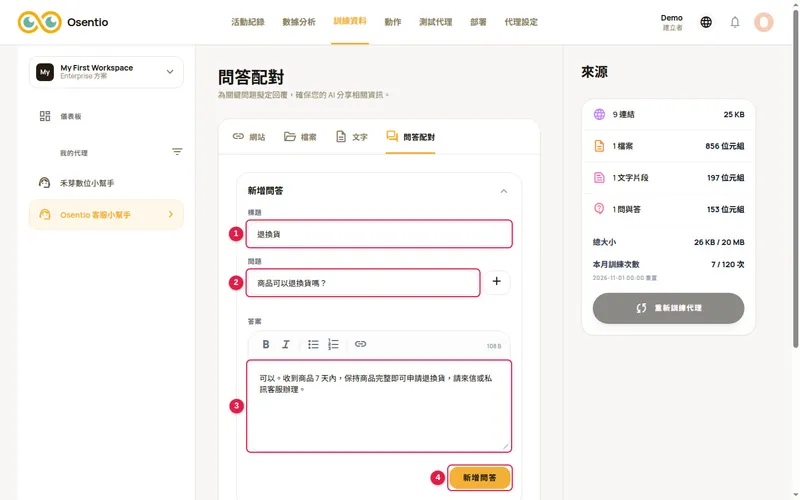Viewport: 800px width, 500px height.
Task: Insert a bulleted list
Action: (313, 344)
